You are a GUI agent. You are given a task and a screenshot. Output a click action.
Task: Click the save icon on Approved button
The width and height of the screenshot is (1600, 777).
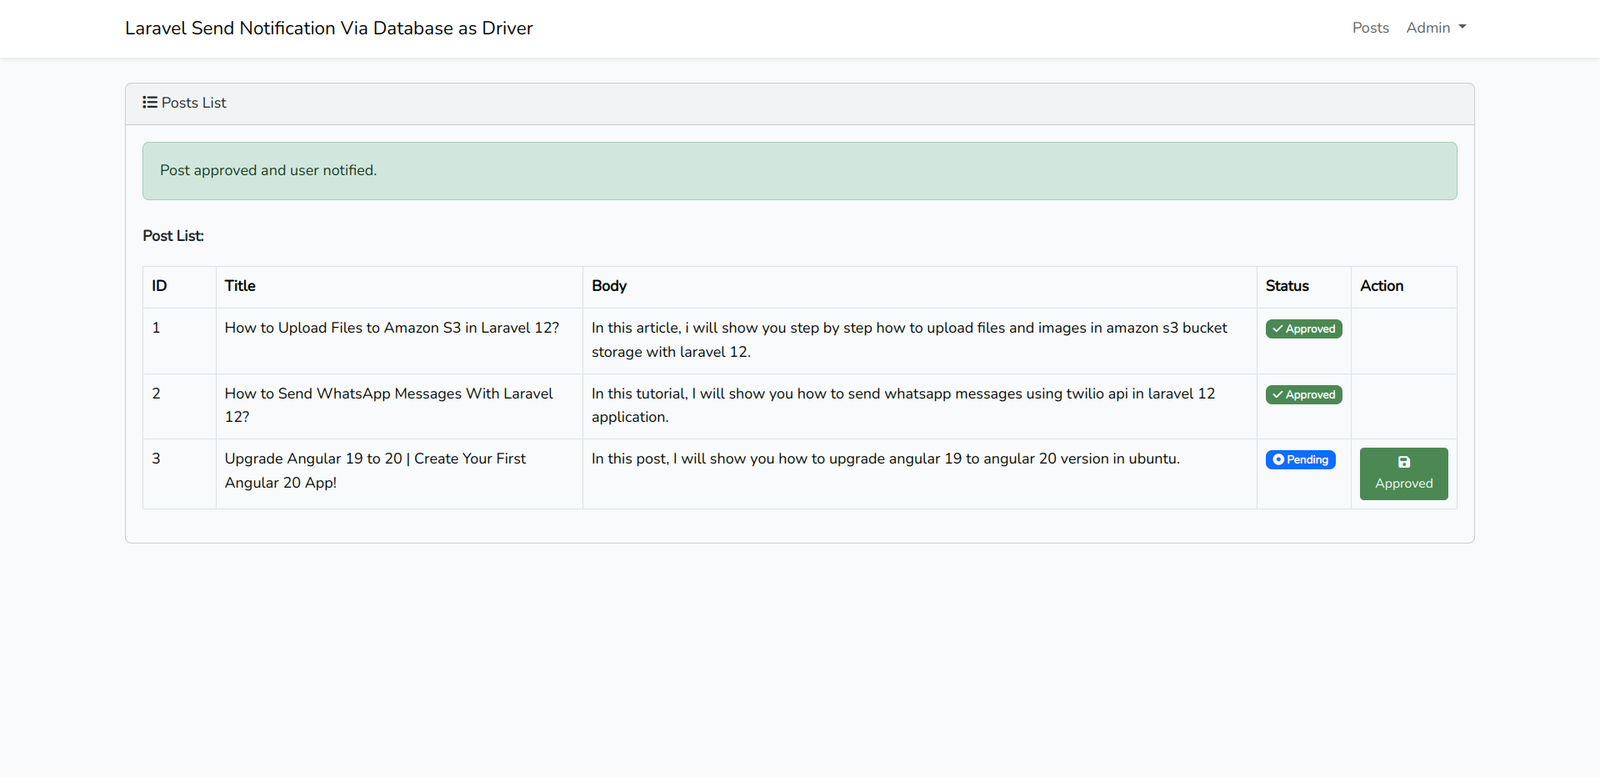(1404, 462)
